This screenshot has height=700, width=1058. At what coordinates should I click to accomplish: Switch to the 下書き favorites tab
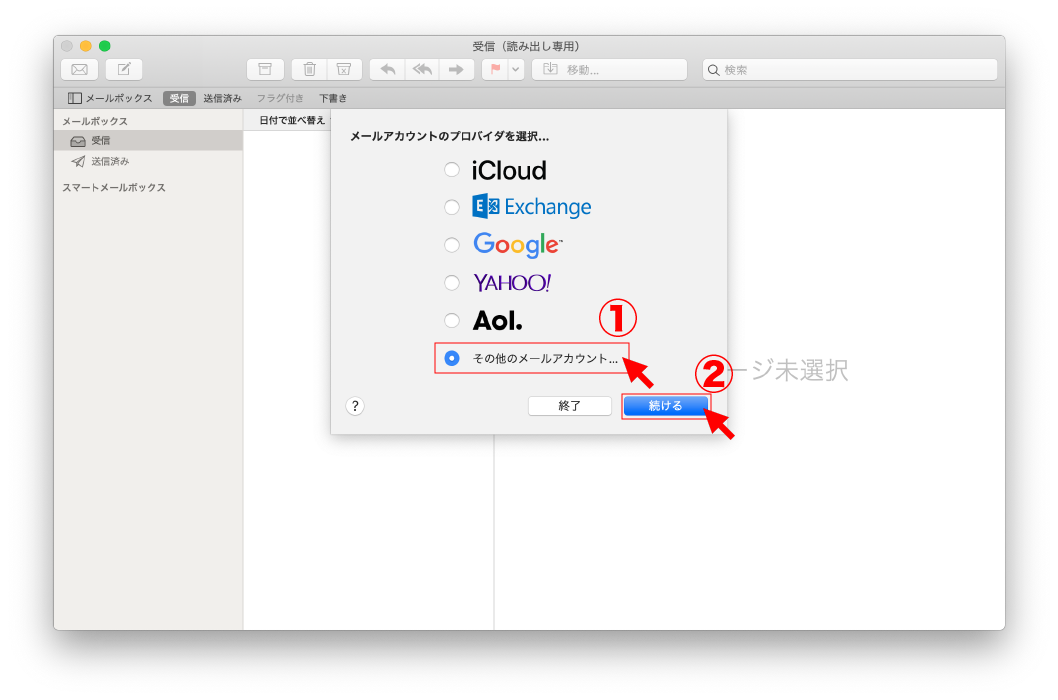click(x=333, y=98)
